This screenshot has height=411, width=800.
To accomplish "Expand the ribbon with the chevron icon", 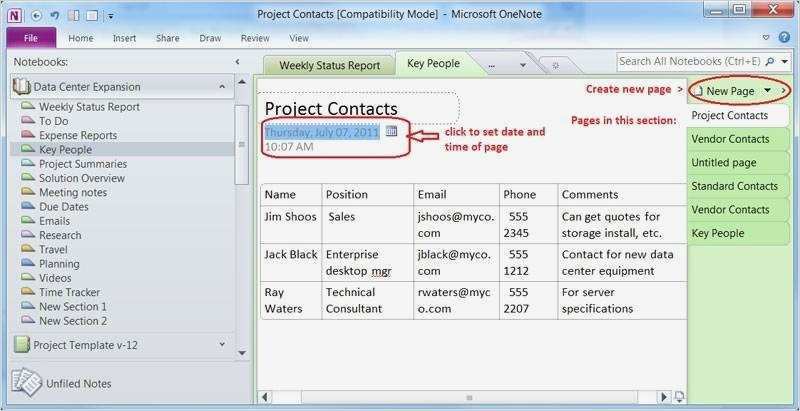I will coord(766,37).
